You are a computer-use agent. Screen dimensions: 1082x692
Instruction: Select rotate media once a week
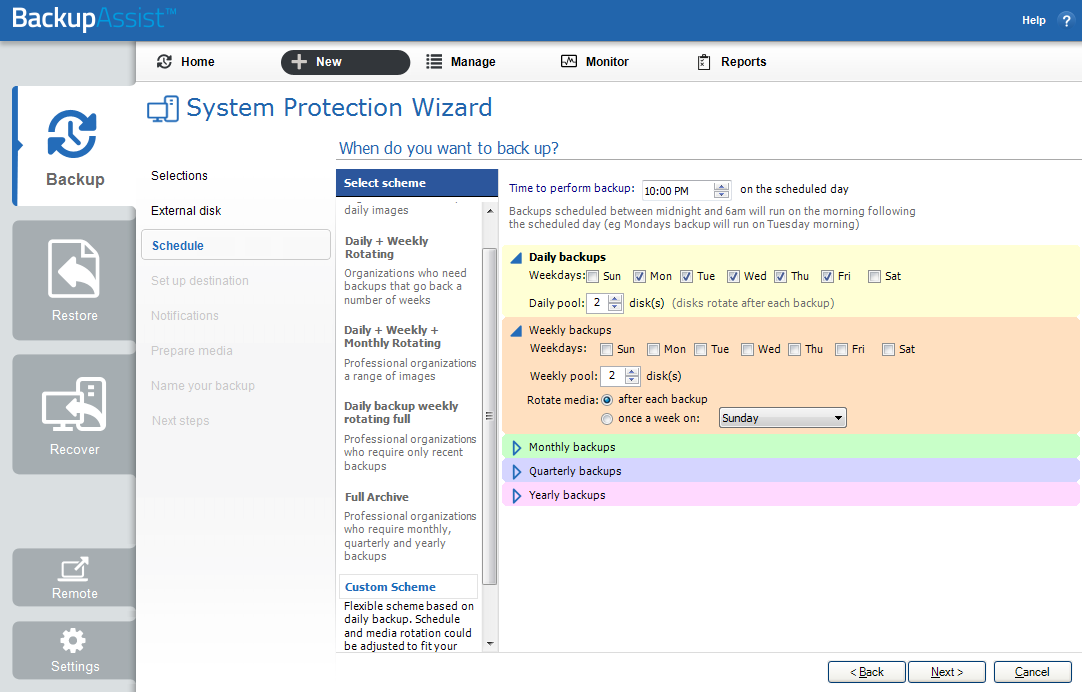tap(607, 419)
